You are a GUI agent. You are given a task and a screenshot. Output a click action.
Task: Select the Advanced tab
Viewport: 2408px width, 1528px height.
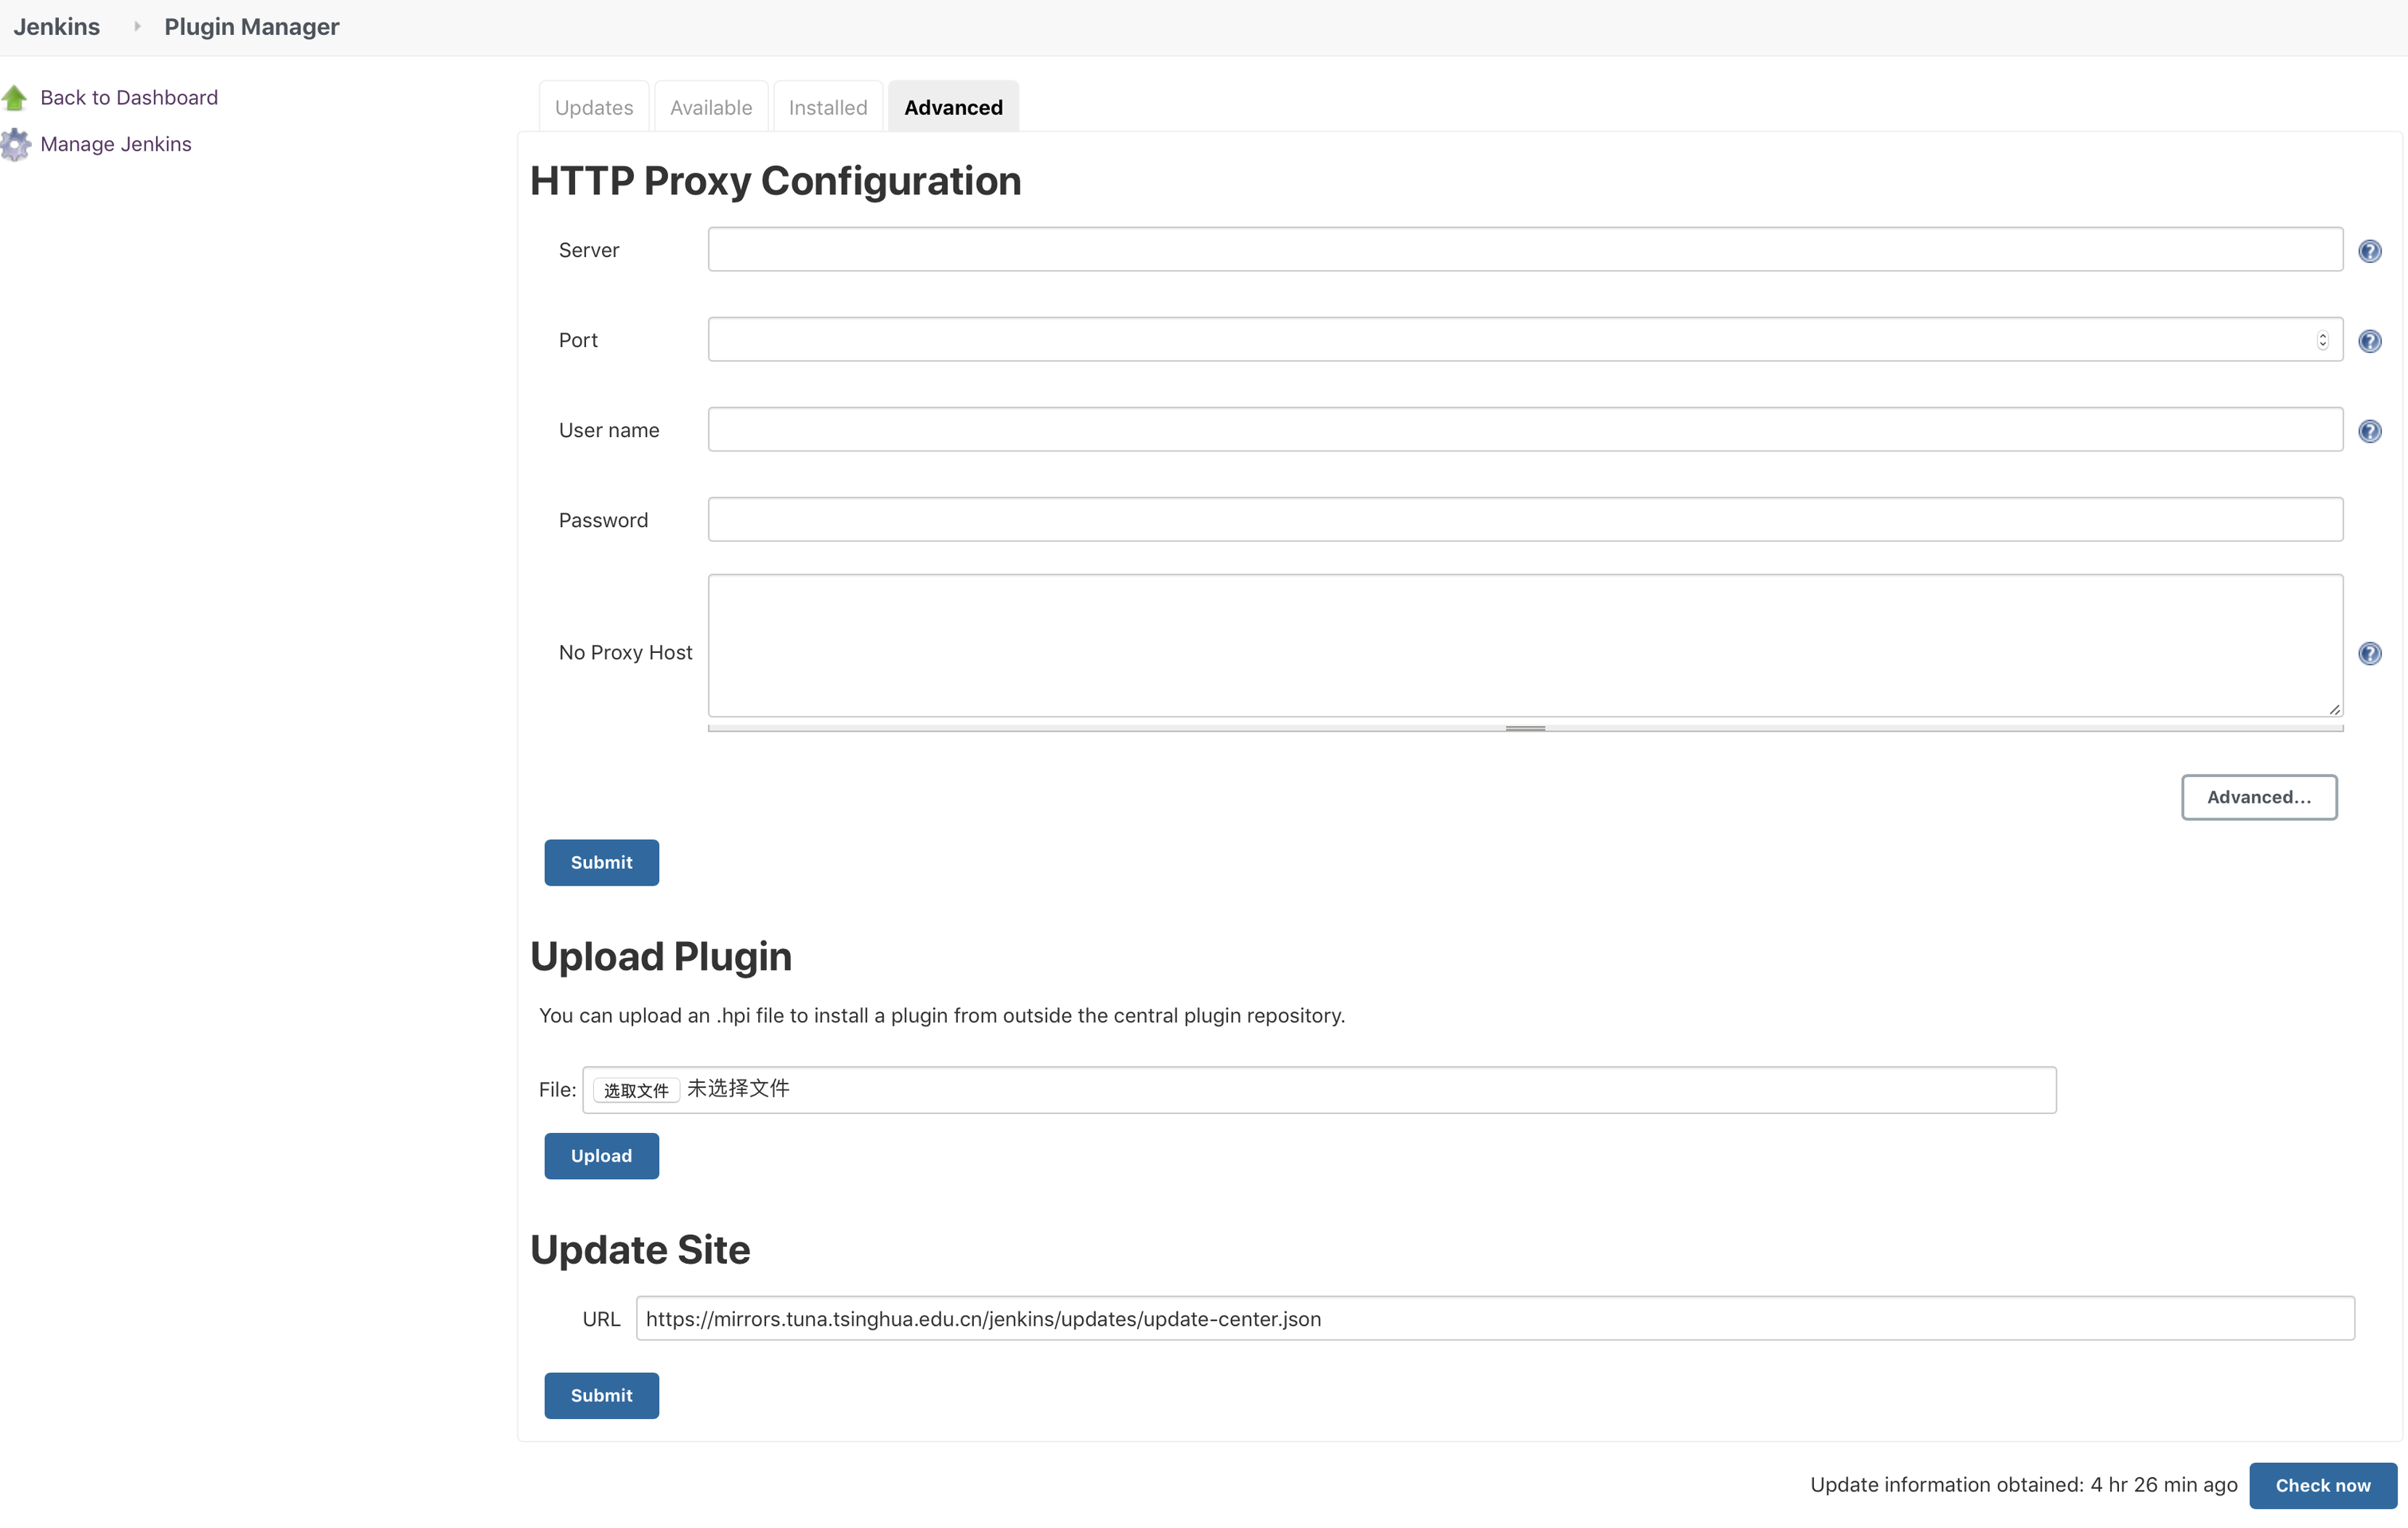[953, 107]
